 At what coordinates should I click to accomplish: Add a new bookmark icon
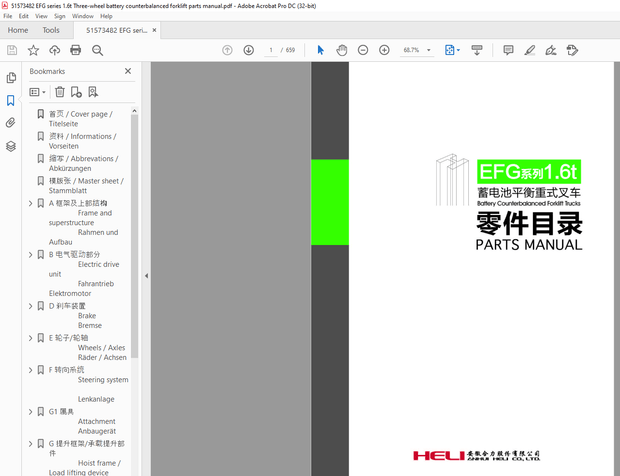pyautogui.click(x=76, y=92)
